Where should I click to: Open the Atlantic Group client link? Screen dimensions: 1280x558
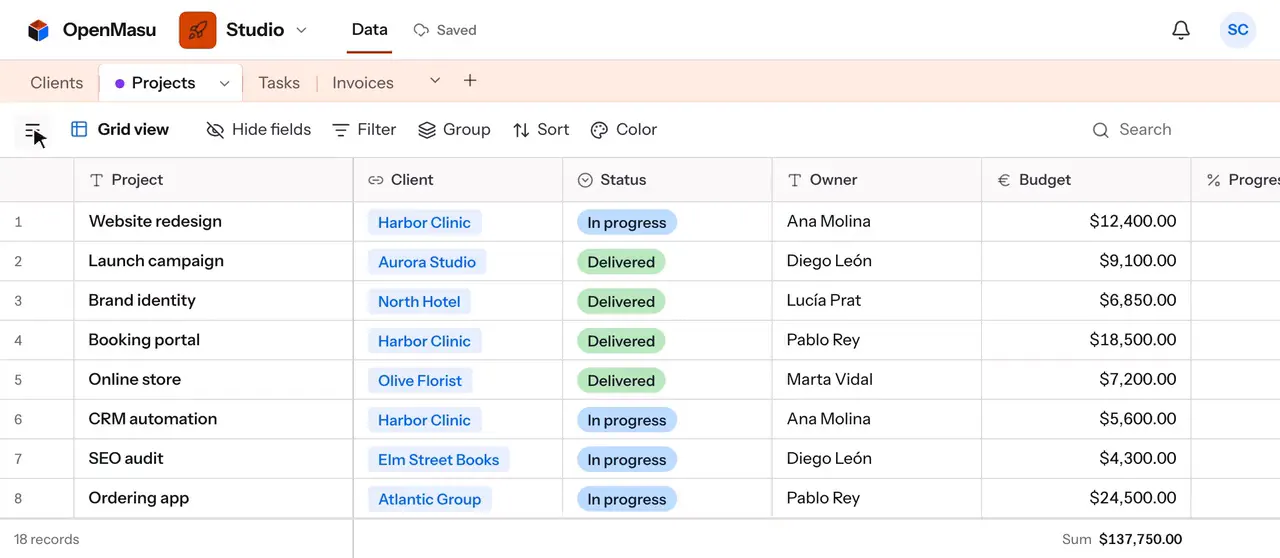coord(430,499)
